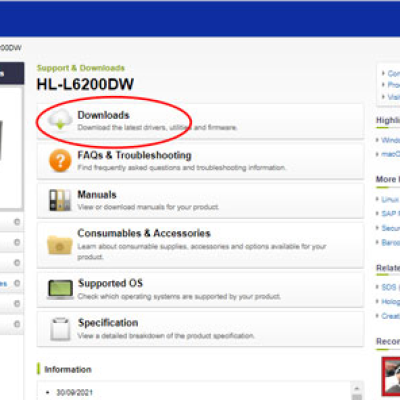Click the Manuals binders icon

pyautogui.click(x=60, y=200)
